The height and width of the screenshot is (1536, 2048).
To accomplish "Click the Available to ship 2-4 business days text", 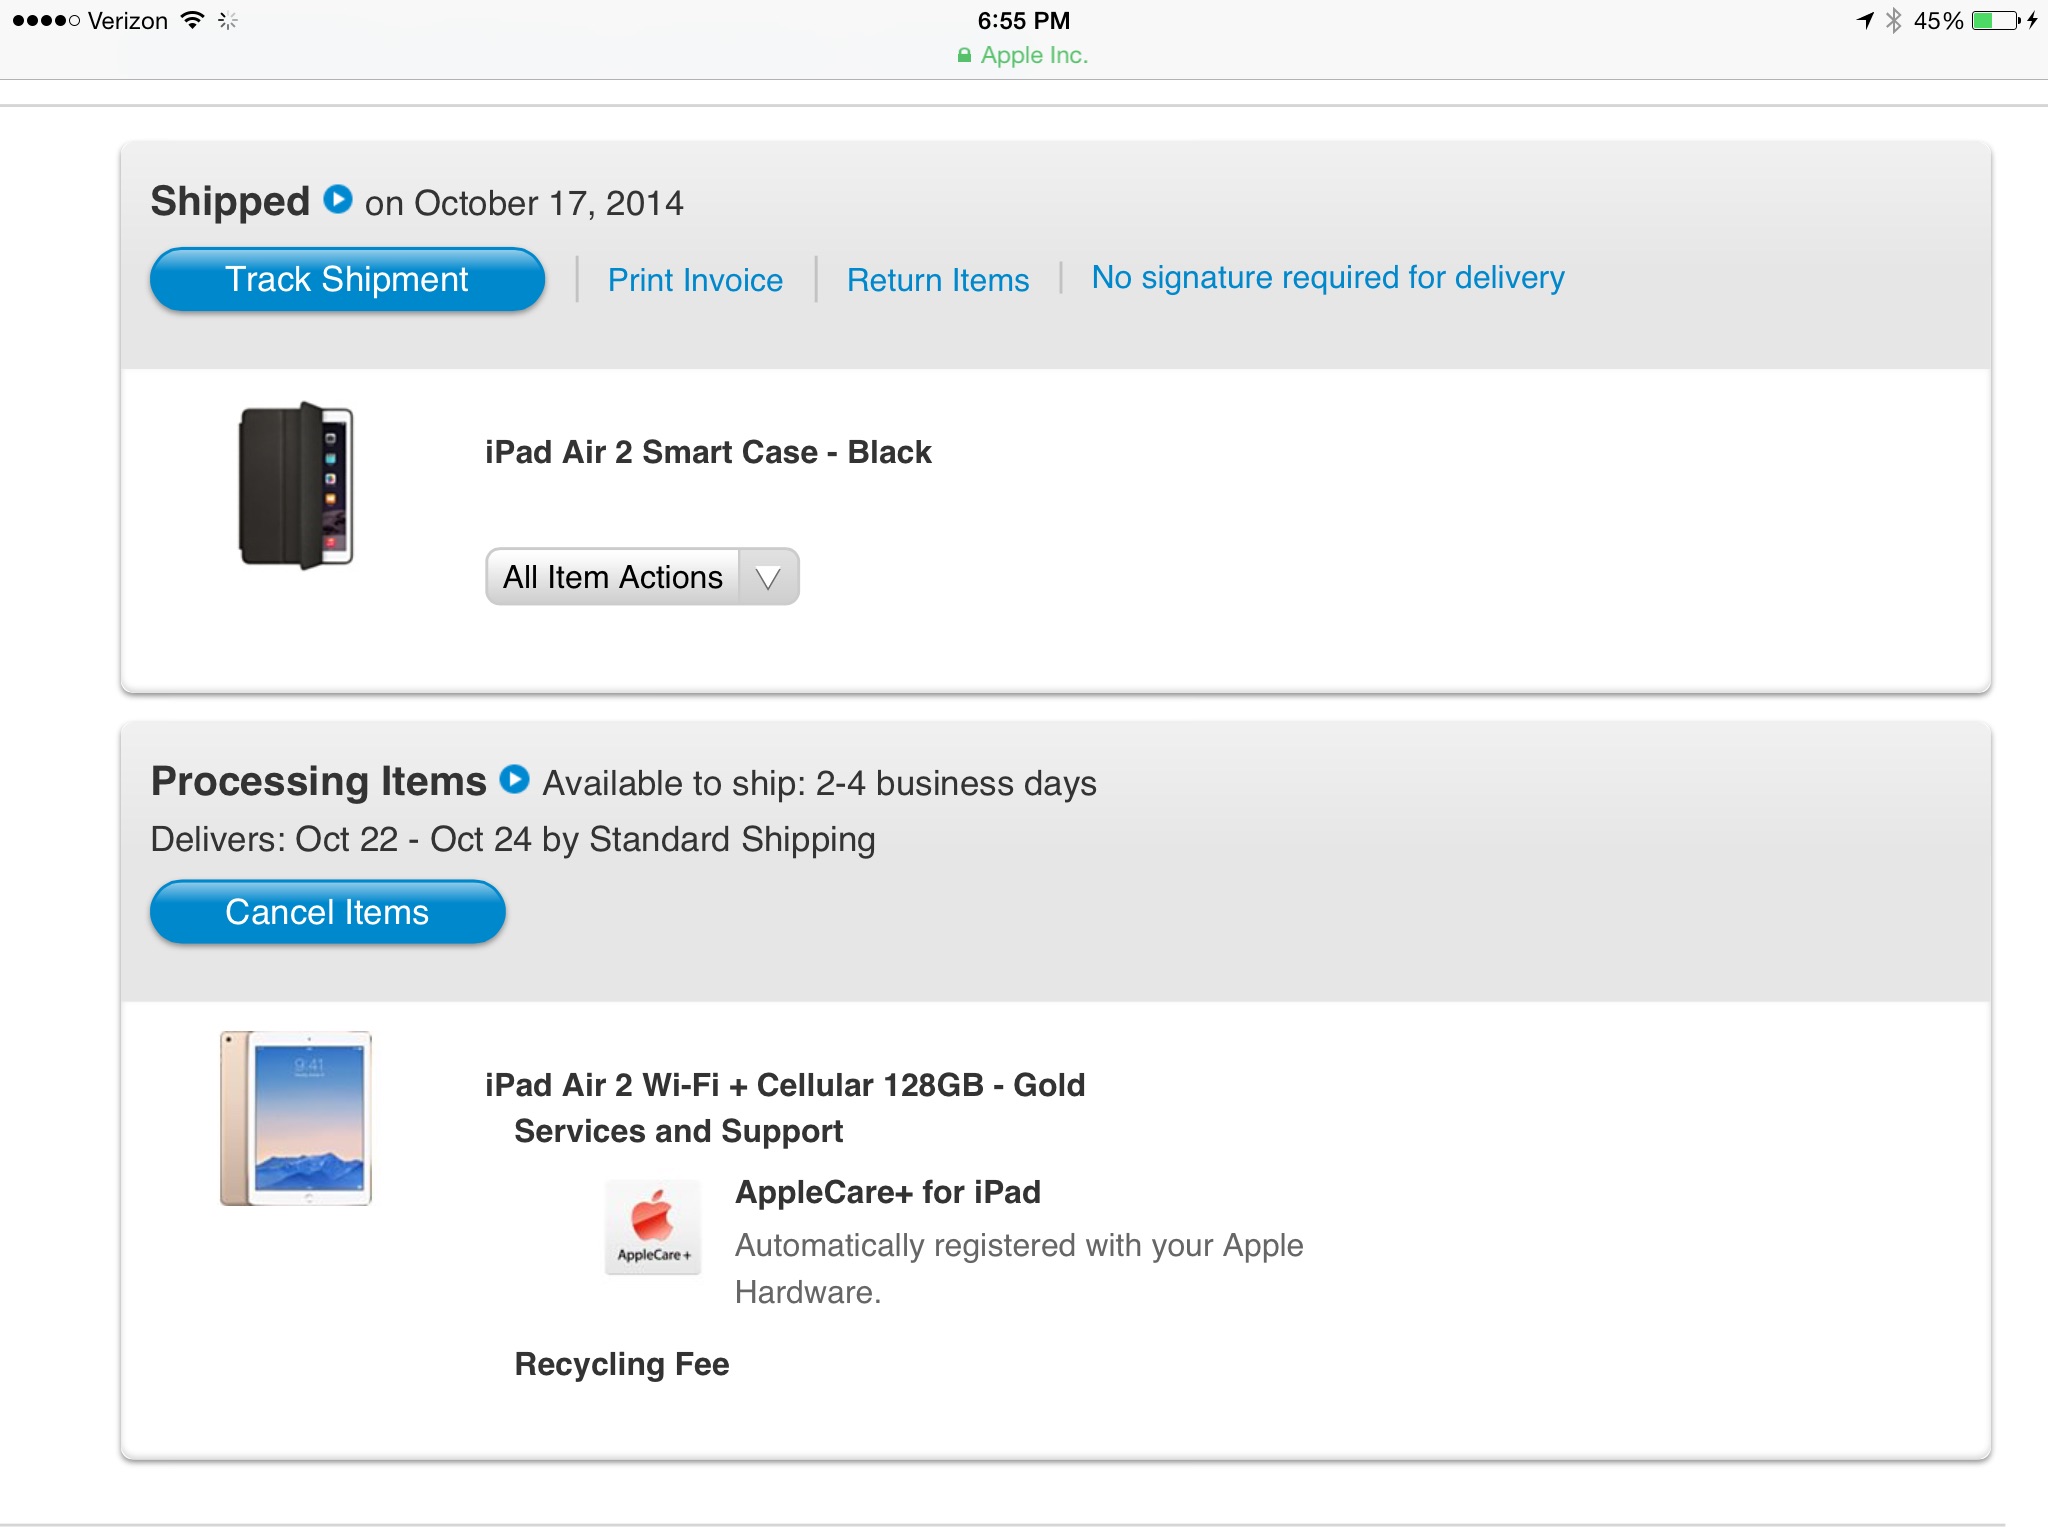I will (820, 783).
